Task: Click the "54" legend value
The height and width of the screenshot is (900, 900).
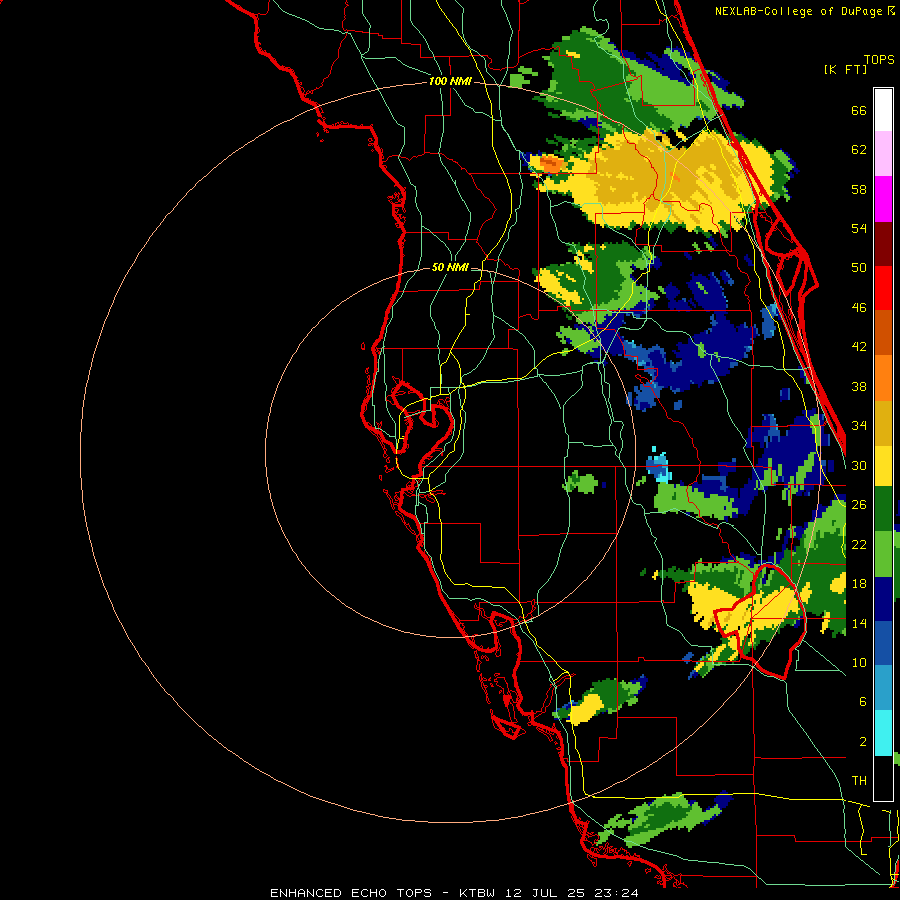Action: pyautogui.click(x=859, y=229)
